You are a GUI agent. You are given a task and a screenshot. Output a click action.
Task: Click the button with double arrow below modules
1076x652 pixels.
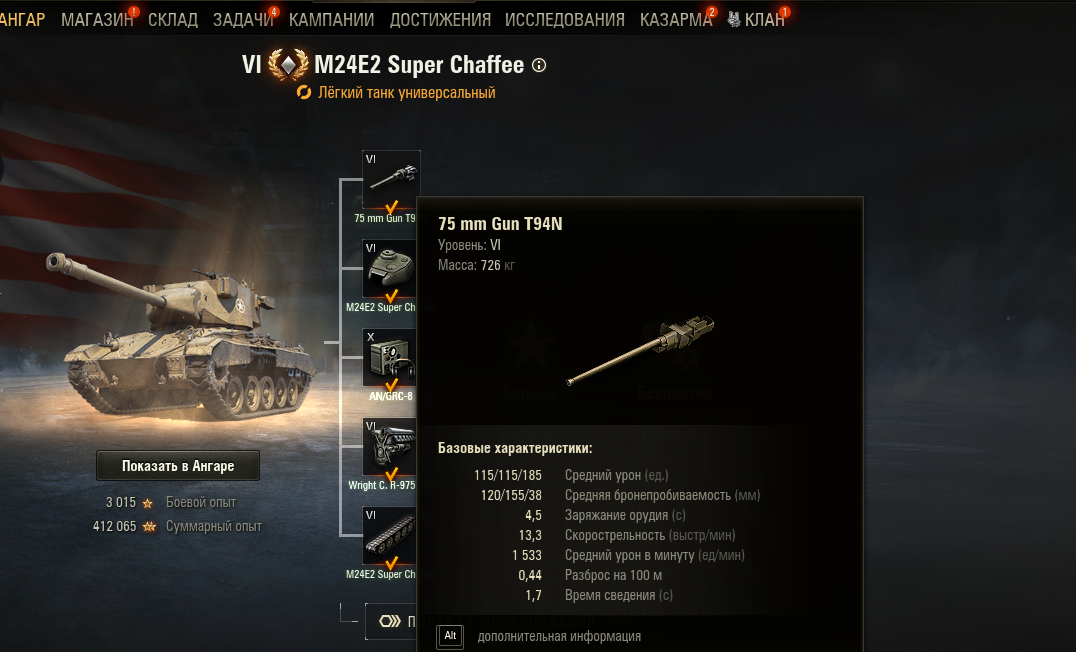[391, 621]
